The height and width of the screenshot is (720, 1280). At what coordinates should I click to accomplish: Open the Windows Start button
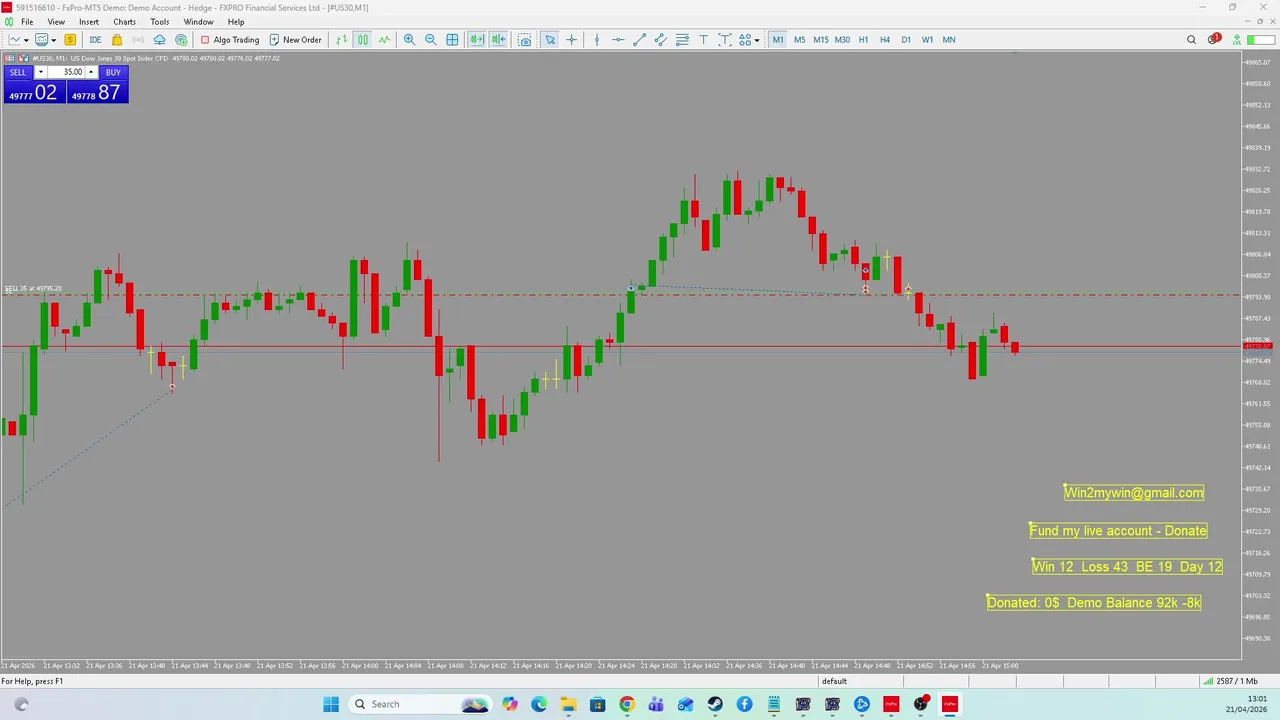coord(331,704)
